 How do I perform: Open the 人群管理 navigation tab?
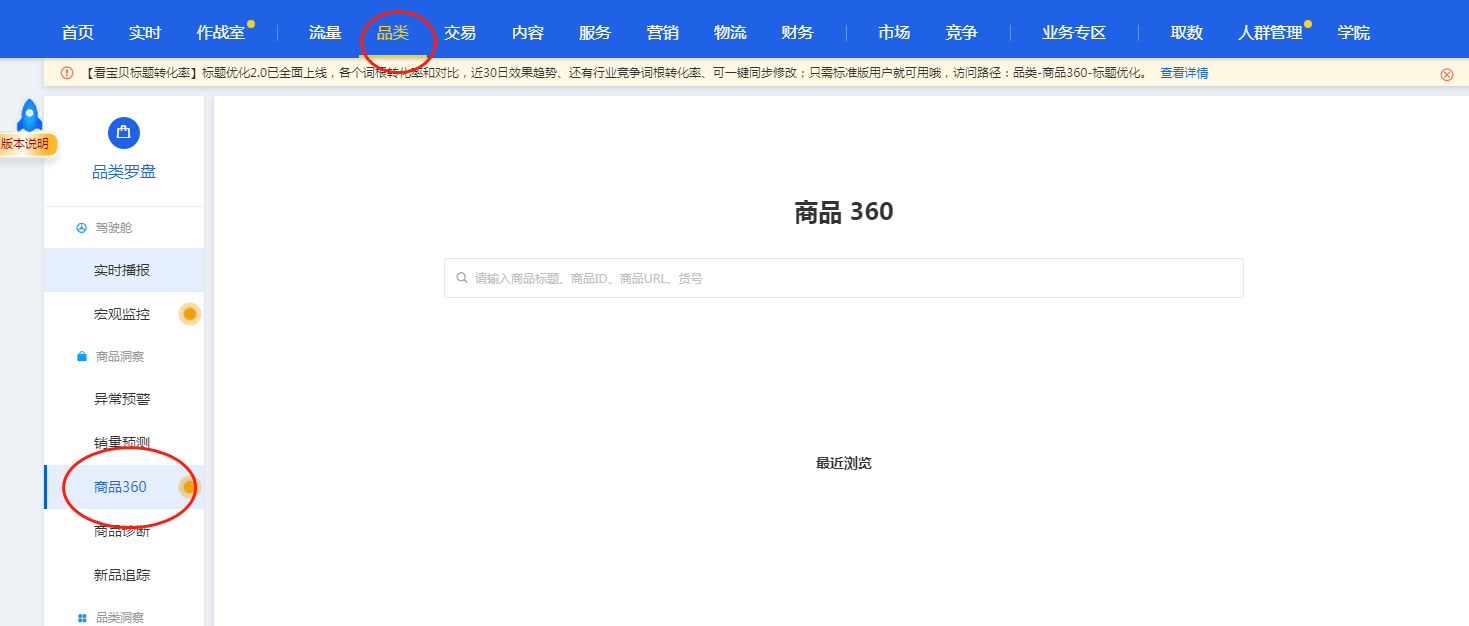(1270, 32)
